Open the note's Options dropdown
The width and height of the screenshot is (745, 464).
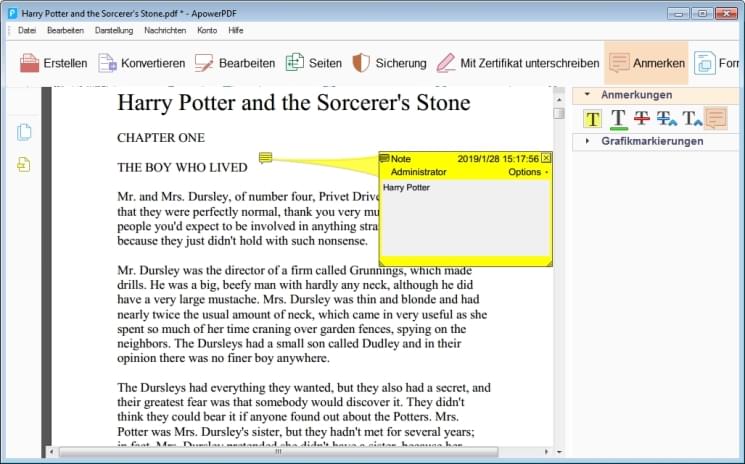(x=527, y=172)
